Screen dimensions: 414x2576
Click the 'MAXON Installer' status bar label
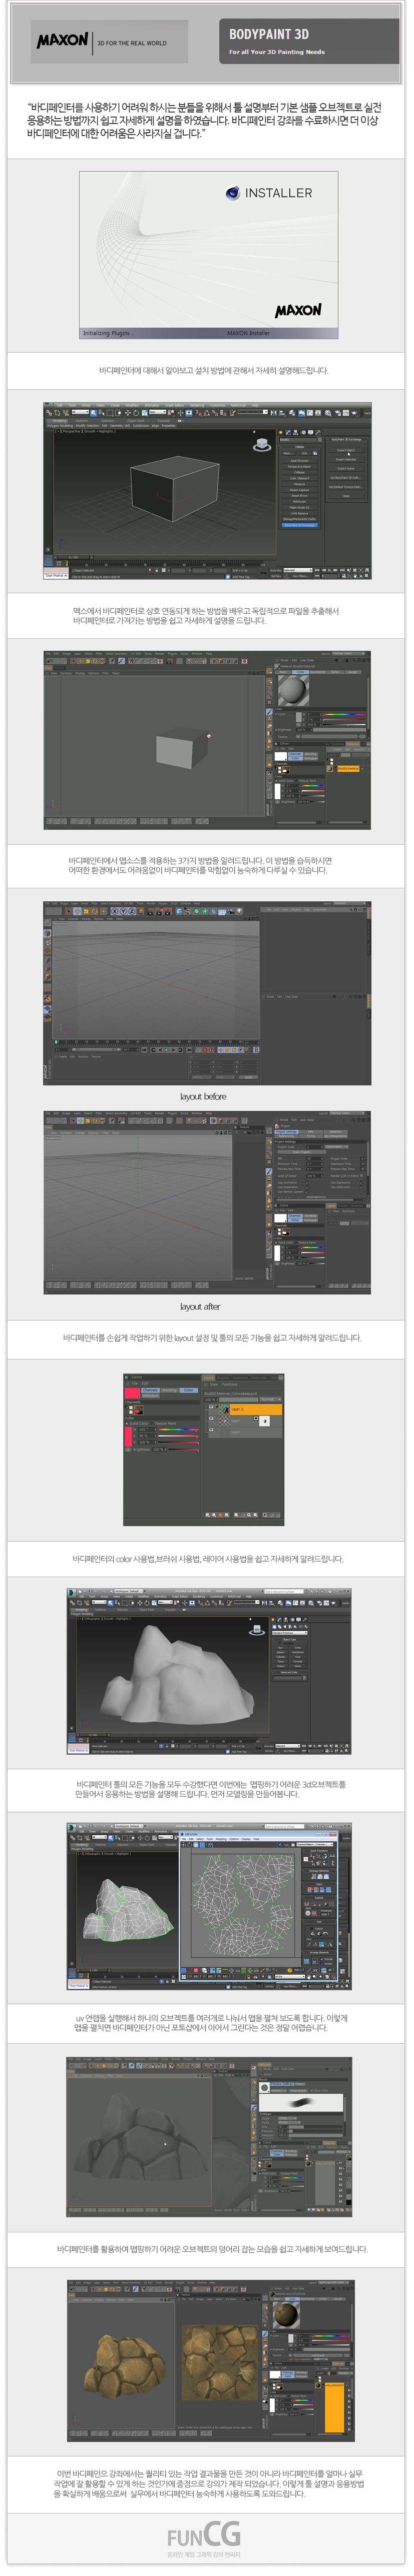click(248, 333)
